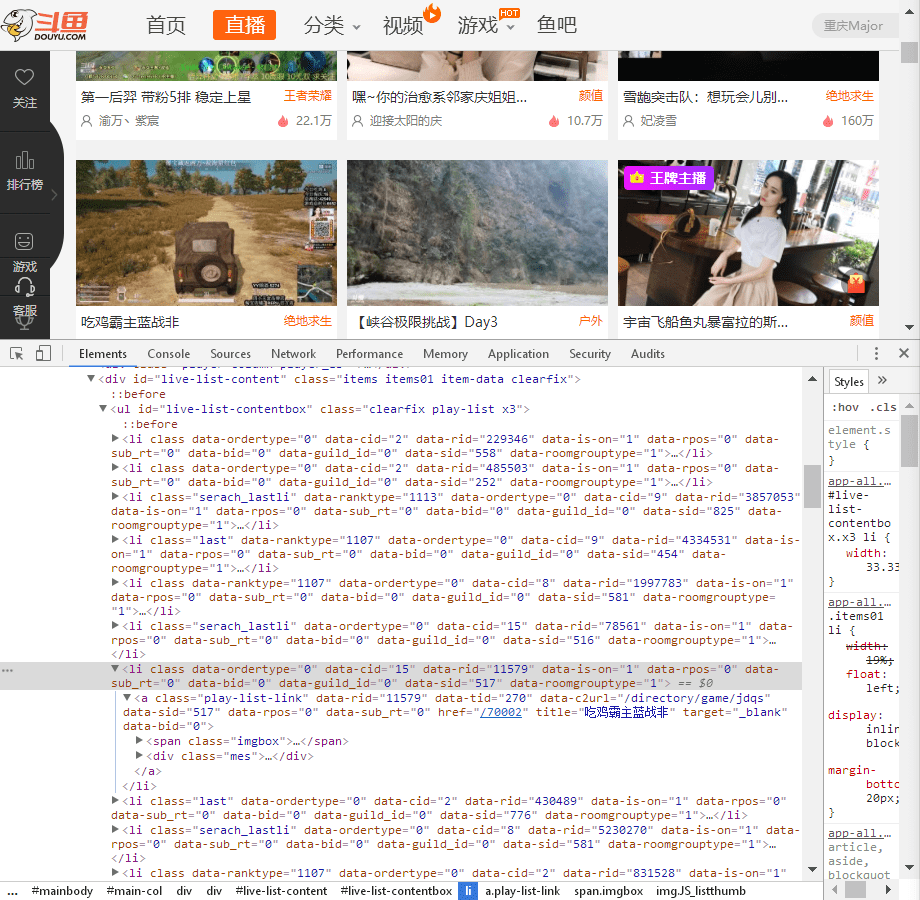Expand the li with data-rid 485503

point(115,468)
